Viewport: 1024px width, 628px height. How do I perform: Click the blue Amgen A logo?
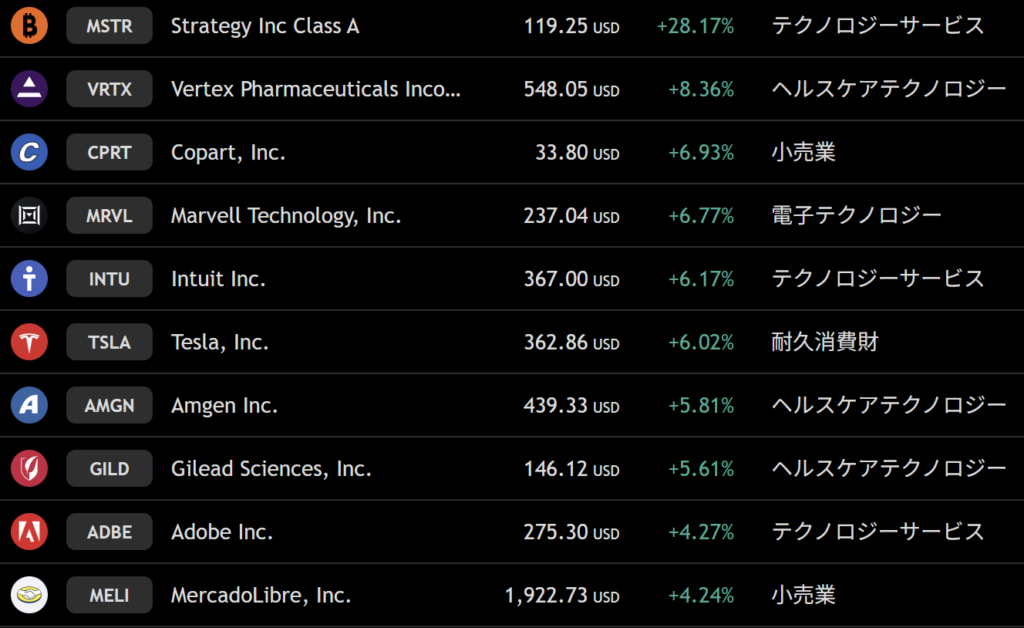coord(29,405)
